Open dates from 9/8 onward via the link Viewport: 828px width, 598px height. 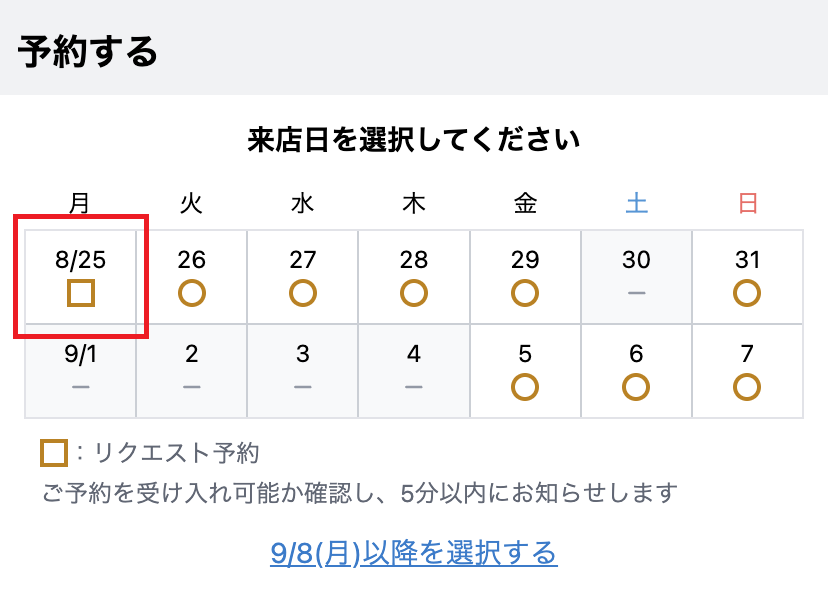(x=414, y=550)
